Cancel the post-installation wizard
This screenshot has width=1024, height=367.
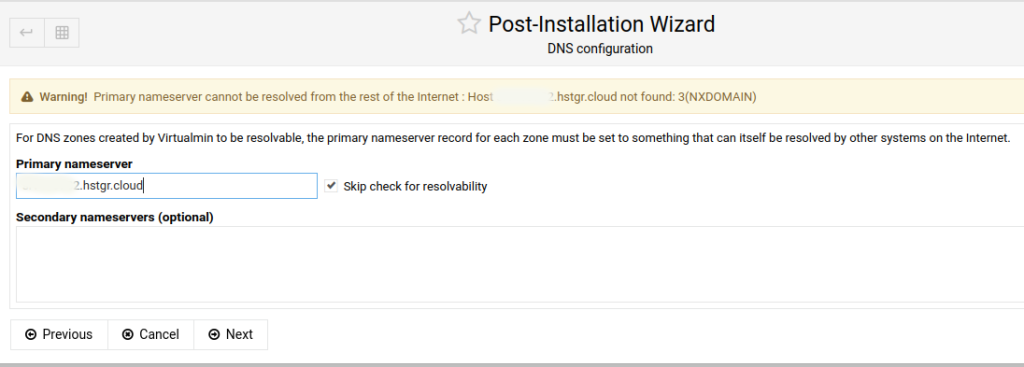coord(151,334)
